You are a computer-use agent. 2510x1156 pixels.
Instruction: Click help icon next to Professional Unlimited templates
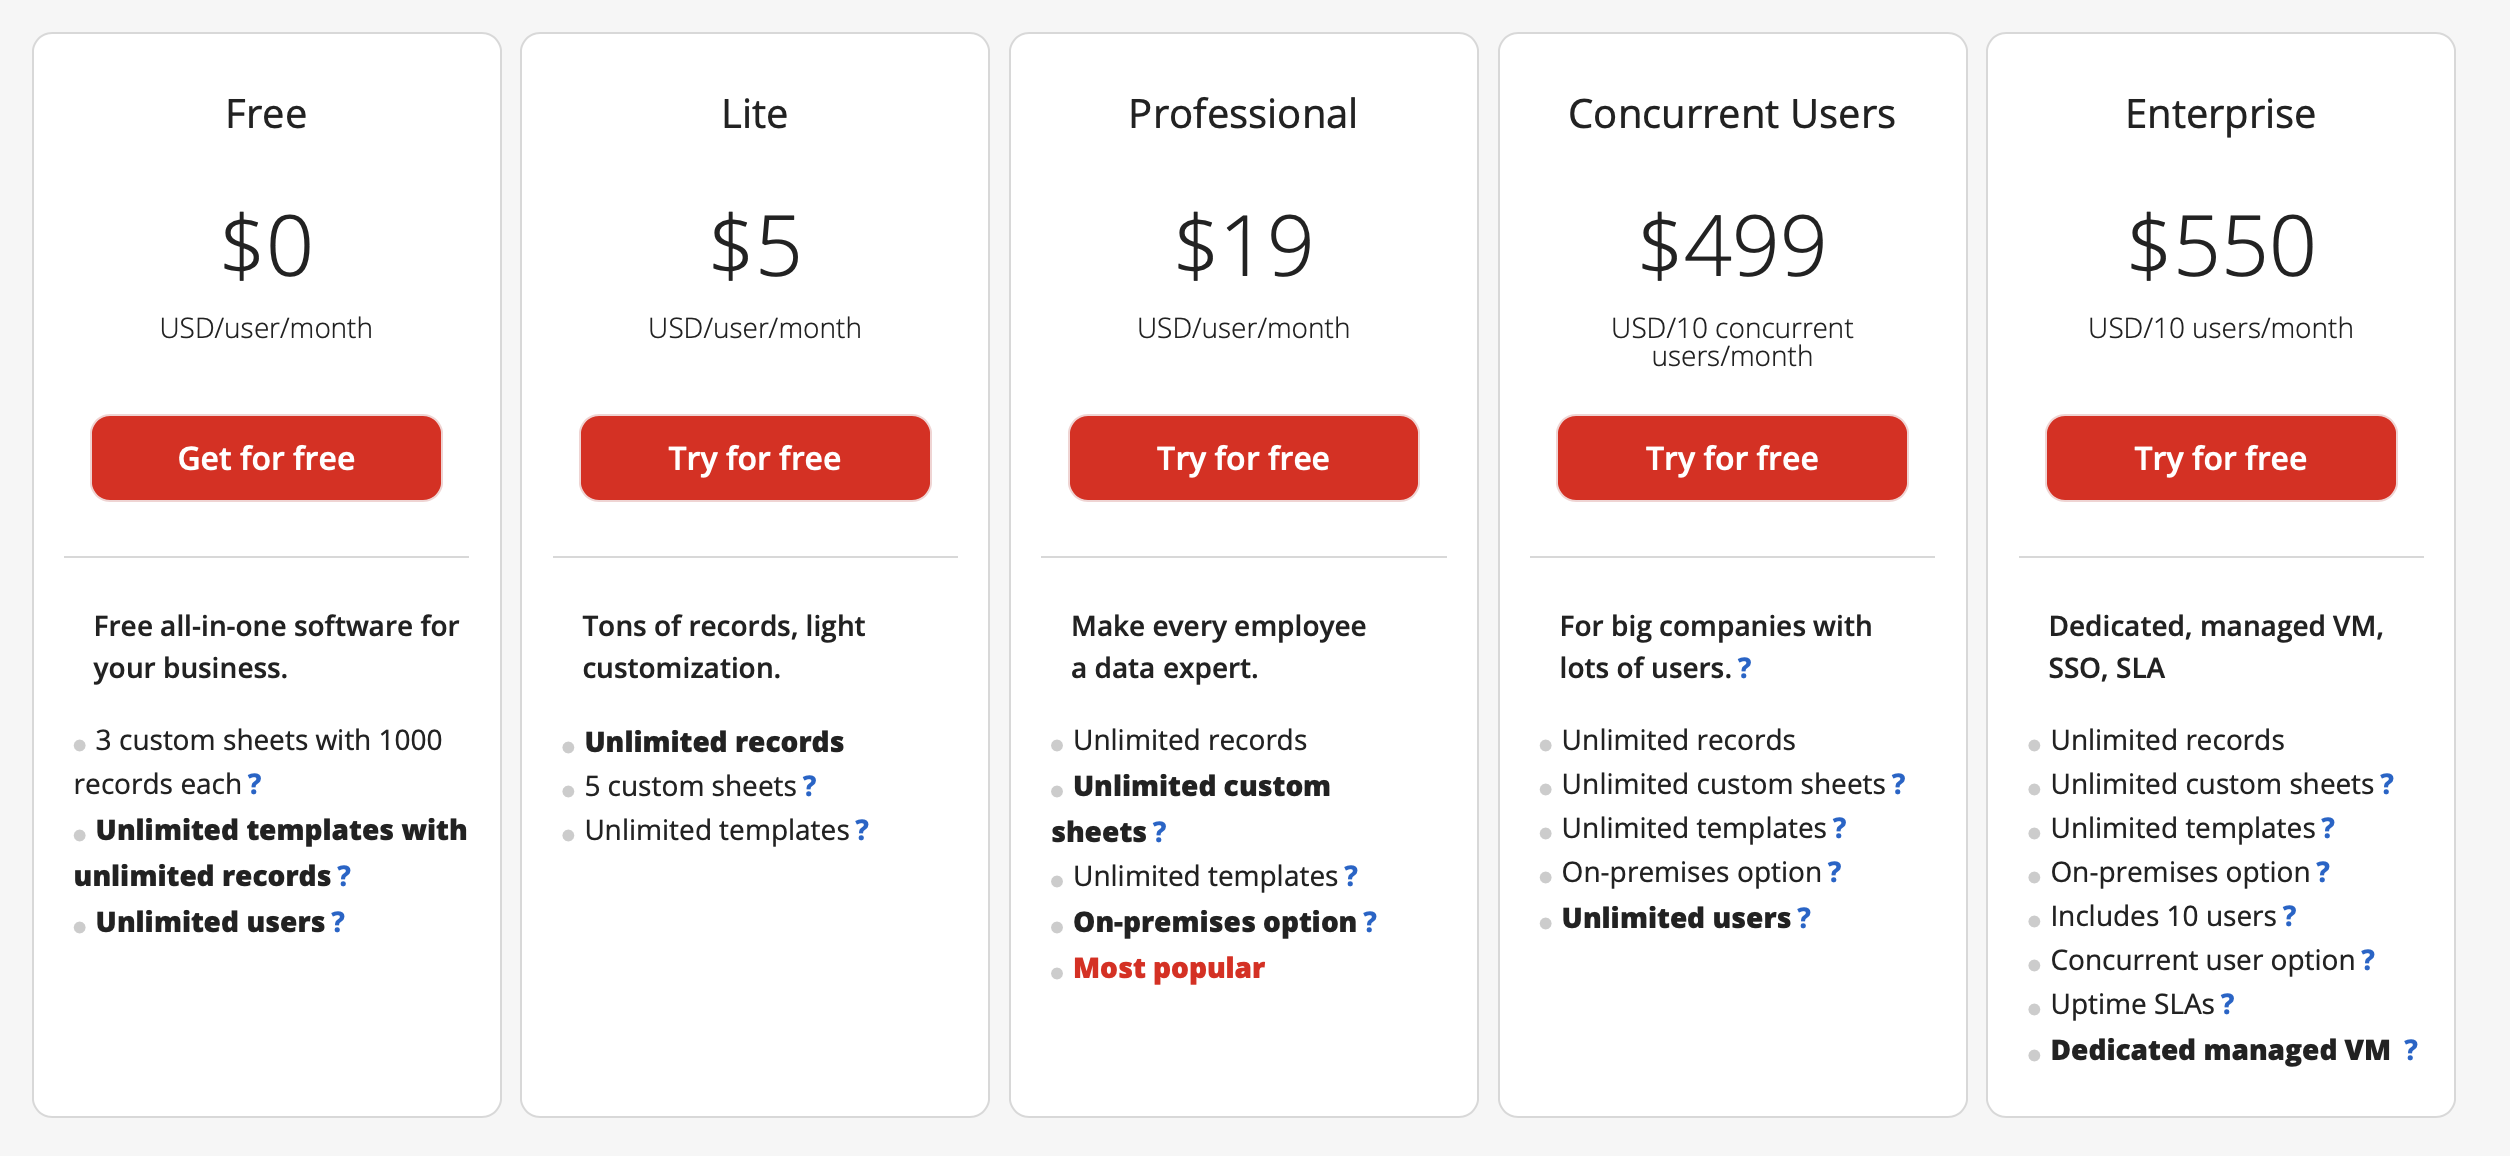(x=1351, y=876)
